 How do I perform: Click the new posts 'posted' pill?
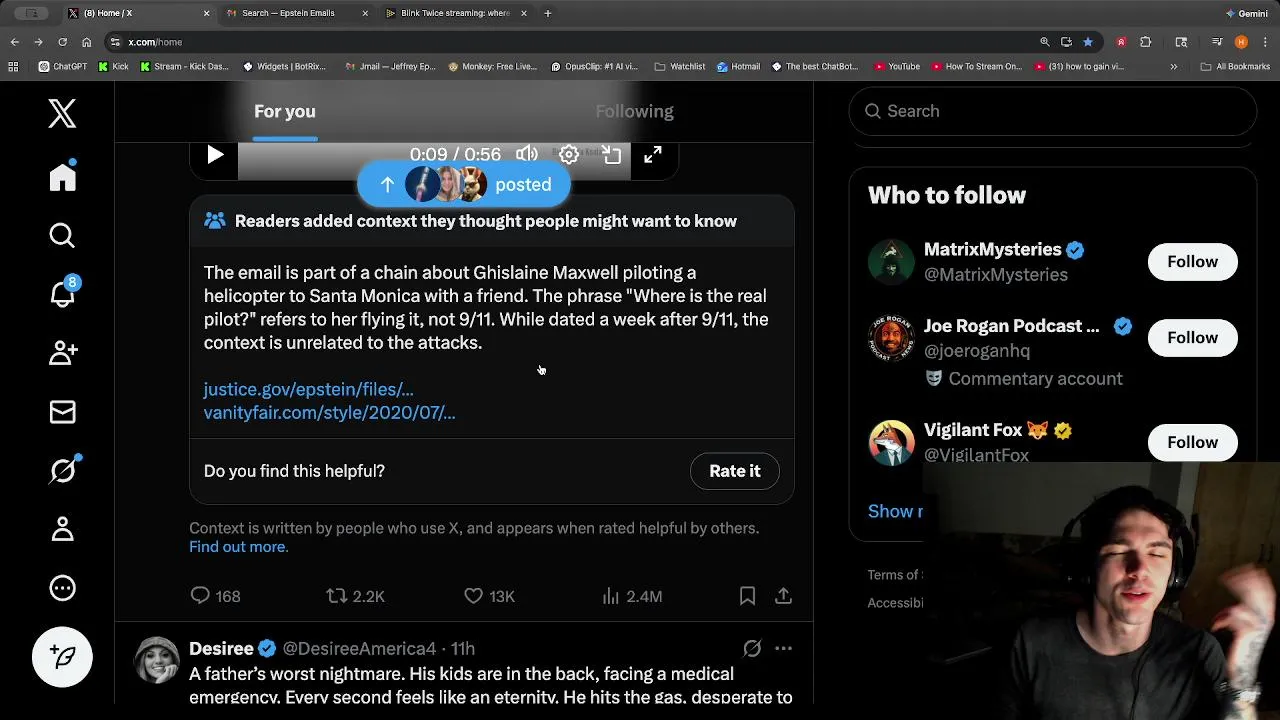[x=464, y=184]
